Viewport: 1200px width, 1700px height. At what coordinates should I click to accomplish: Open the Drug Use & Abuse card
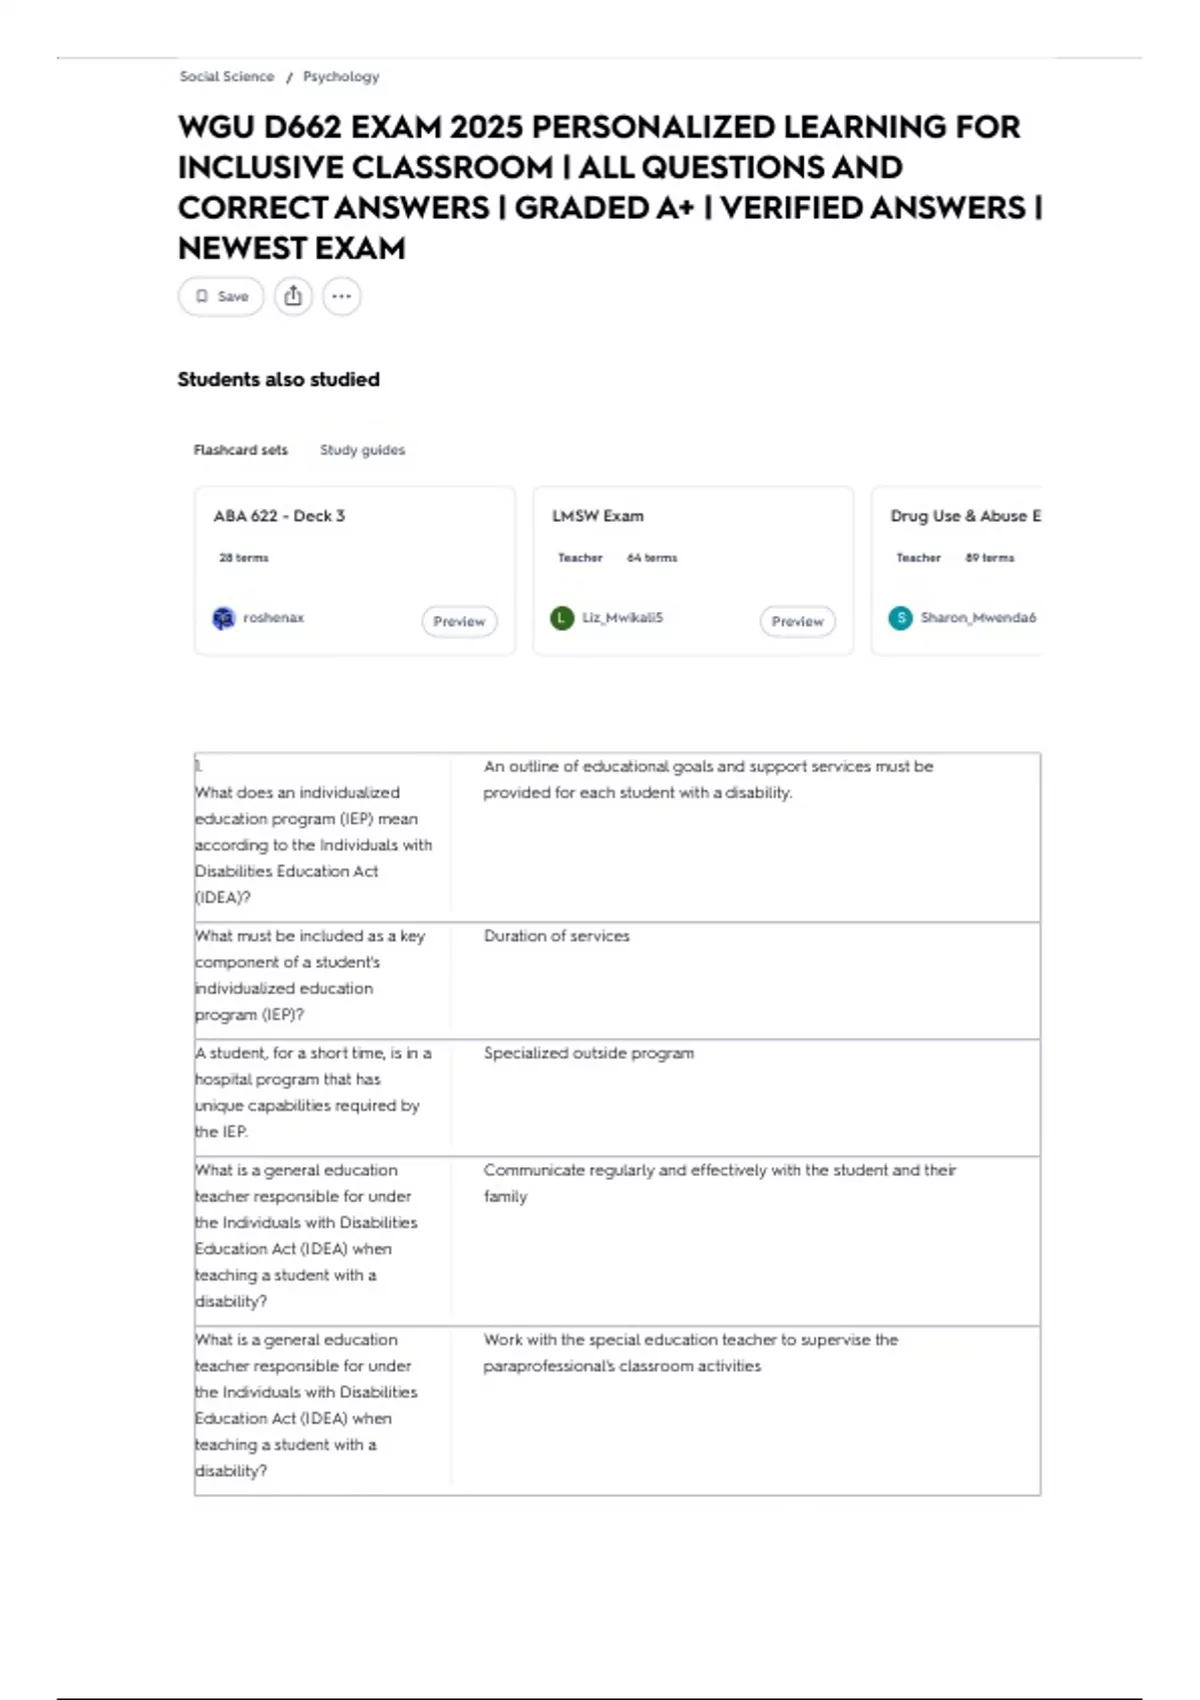point(965,516)
